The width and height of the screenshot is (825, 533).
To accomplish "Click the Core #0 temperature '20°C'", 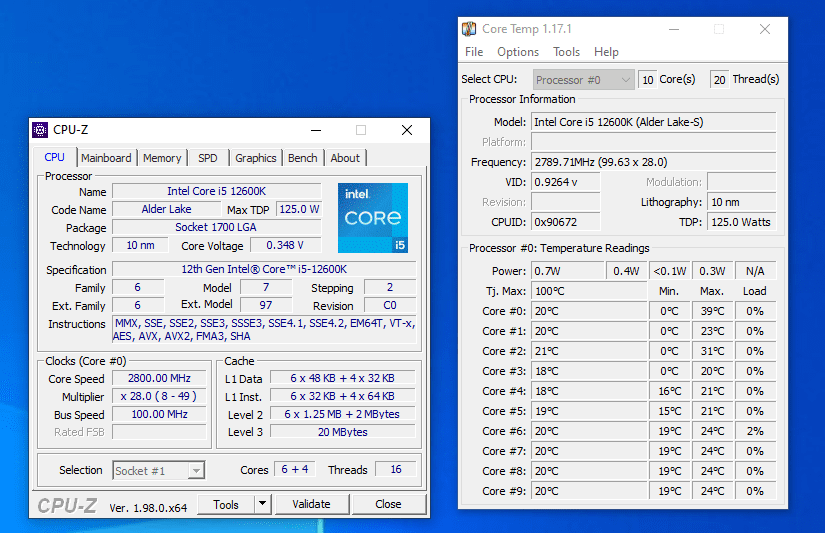I will coord(589,311).
